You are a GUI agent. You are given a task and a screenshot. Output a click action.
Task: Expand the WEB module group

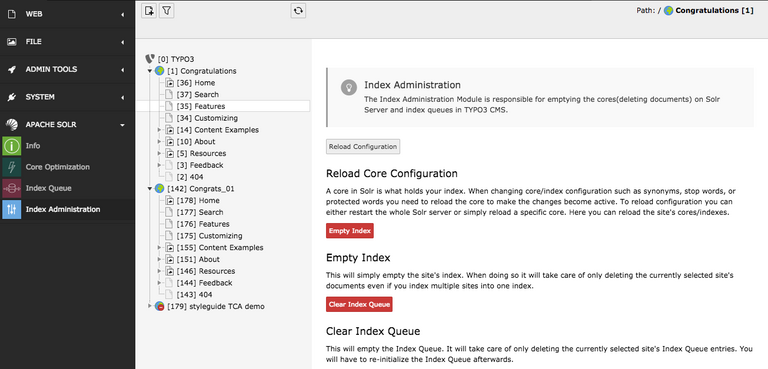click(122, 15)
